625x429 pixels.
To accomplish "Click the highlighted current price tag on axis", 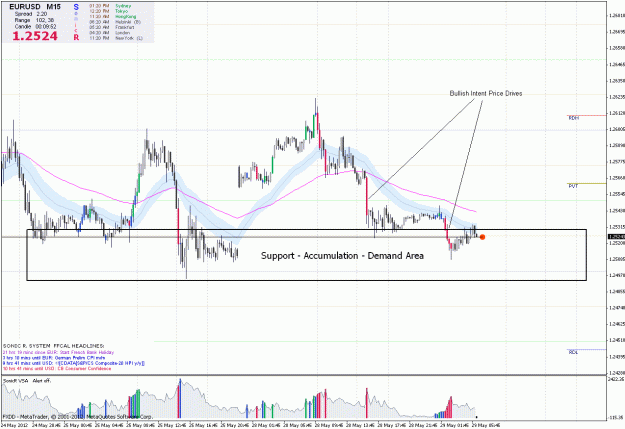I will pyautogui.click(x=616, y=237).
